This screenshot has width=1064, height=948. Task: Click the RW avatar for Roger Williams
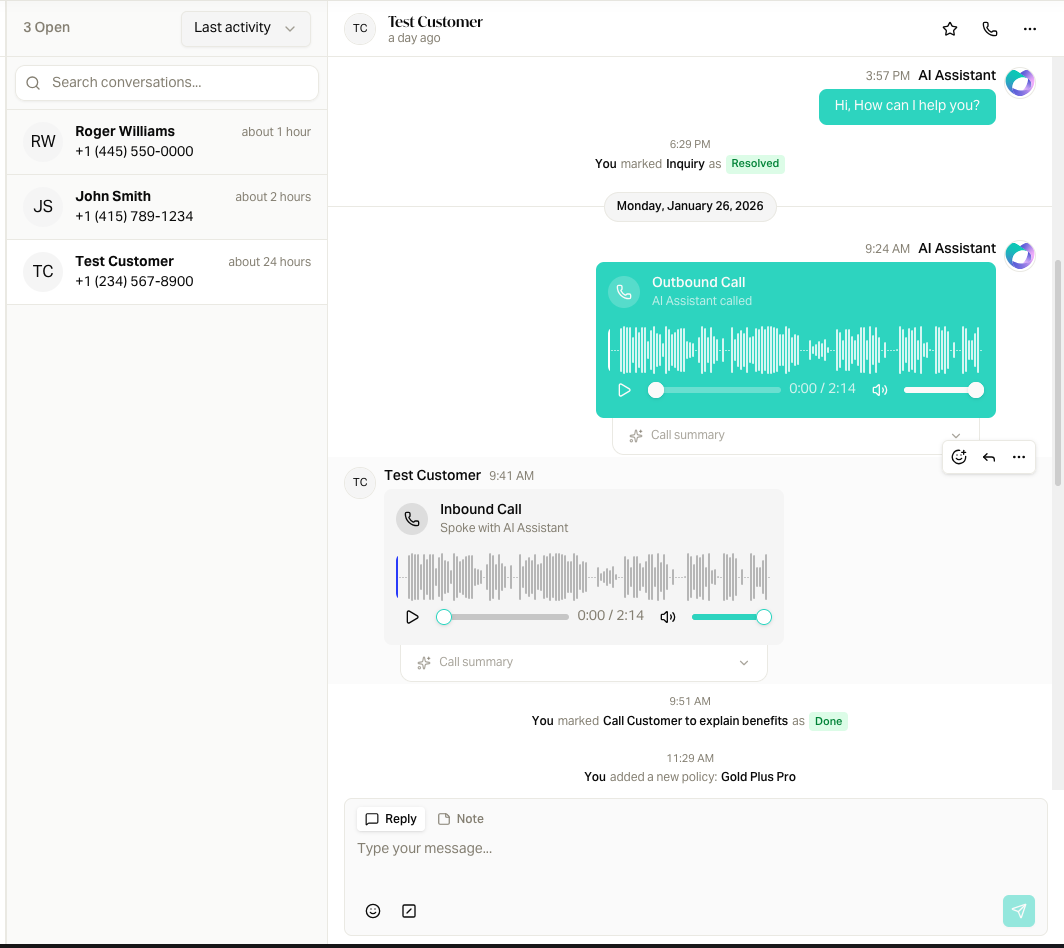coord(43,141)
